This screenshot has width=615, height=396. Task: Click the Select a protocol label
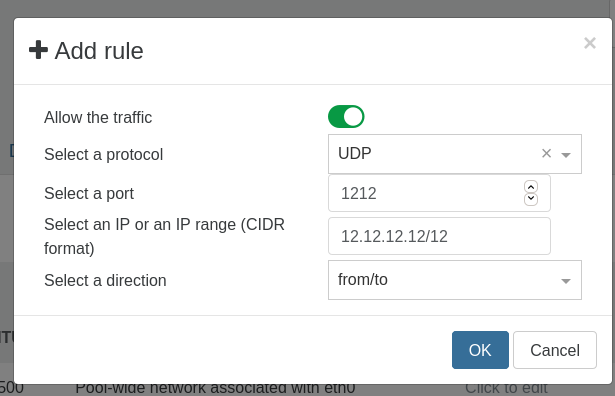click(104, 154)
